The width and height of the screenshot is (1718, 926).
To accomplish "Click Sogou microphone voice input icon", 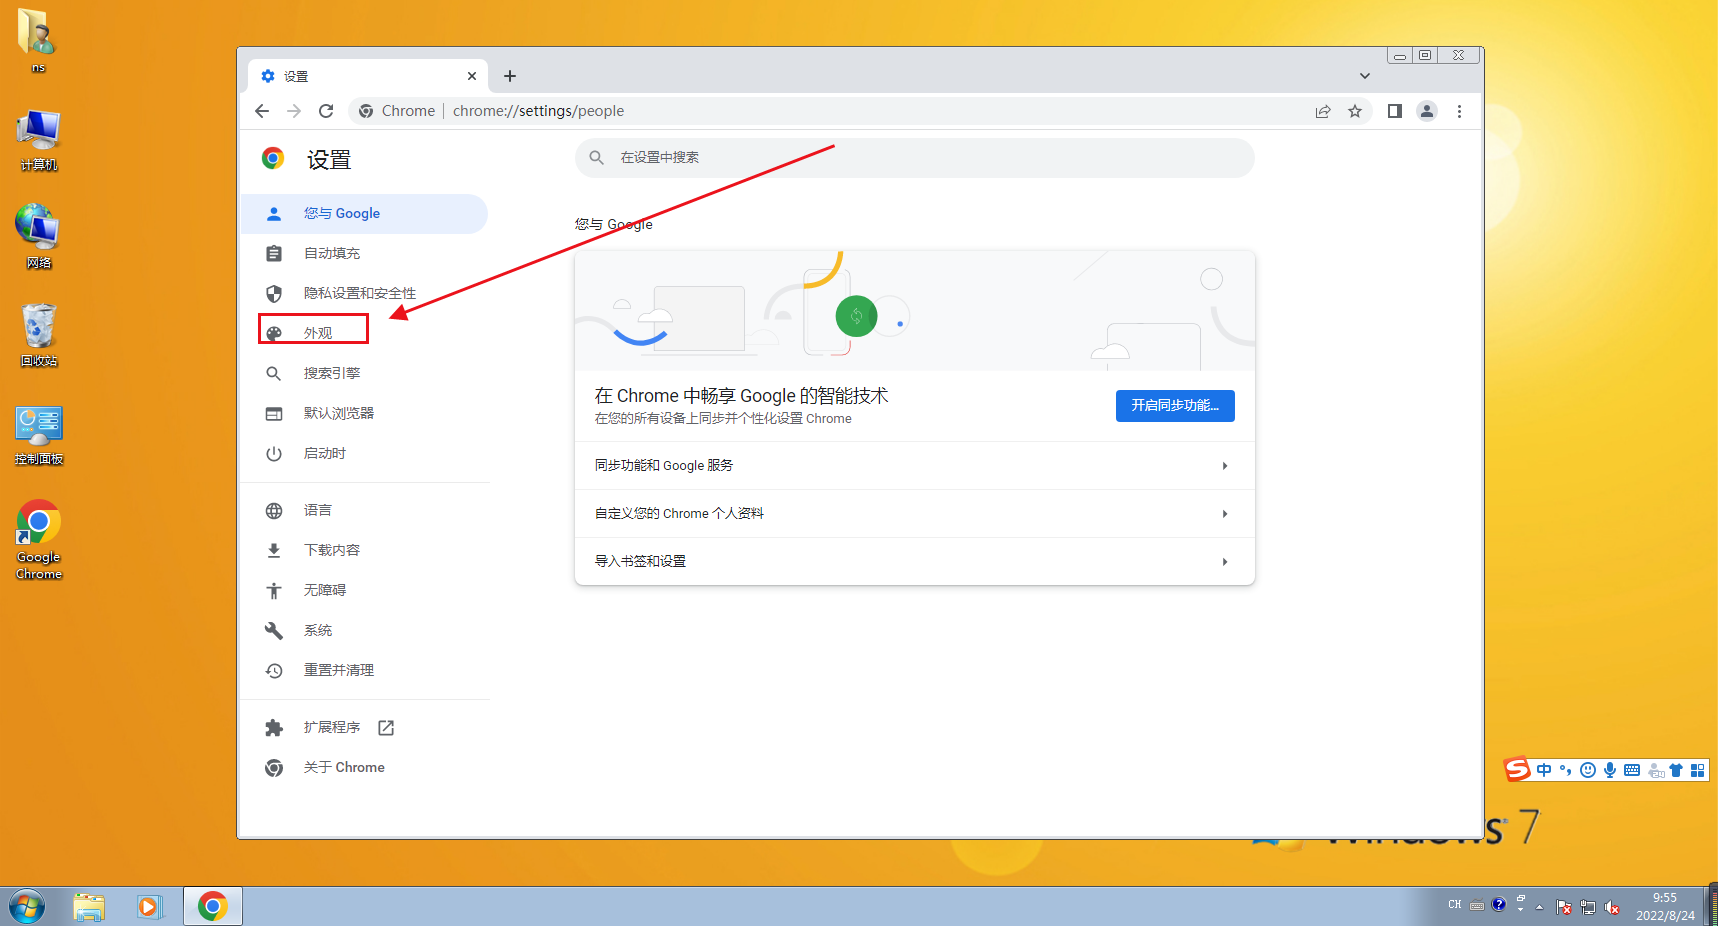I will pyautogui.click(x=1610, y=770).
